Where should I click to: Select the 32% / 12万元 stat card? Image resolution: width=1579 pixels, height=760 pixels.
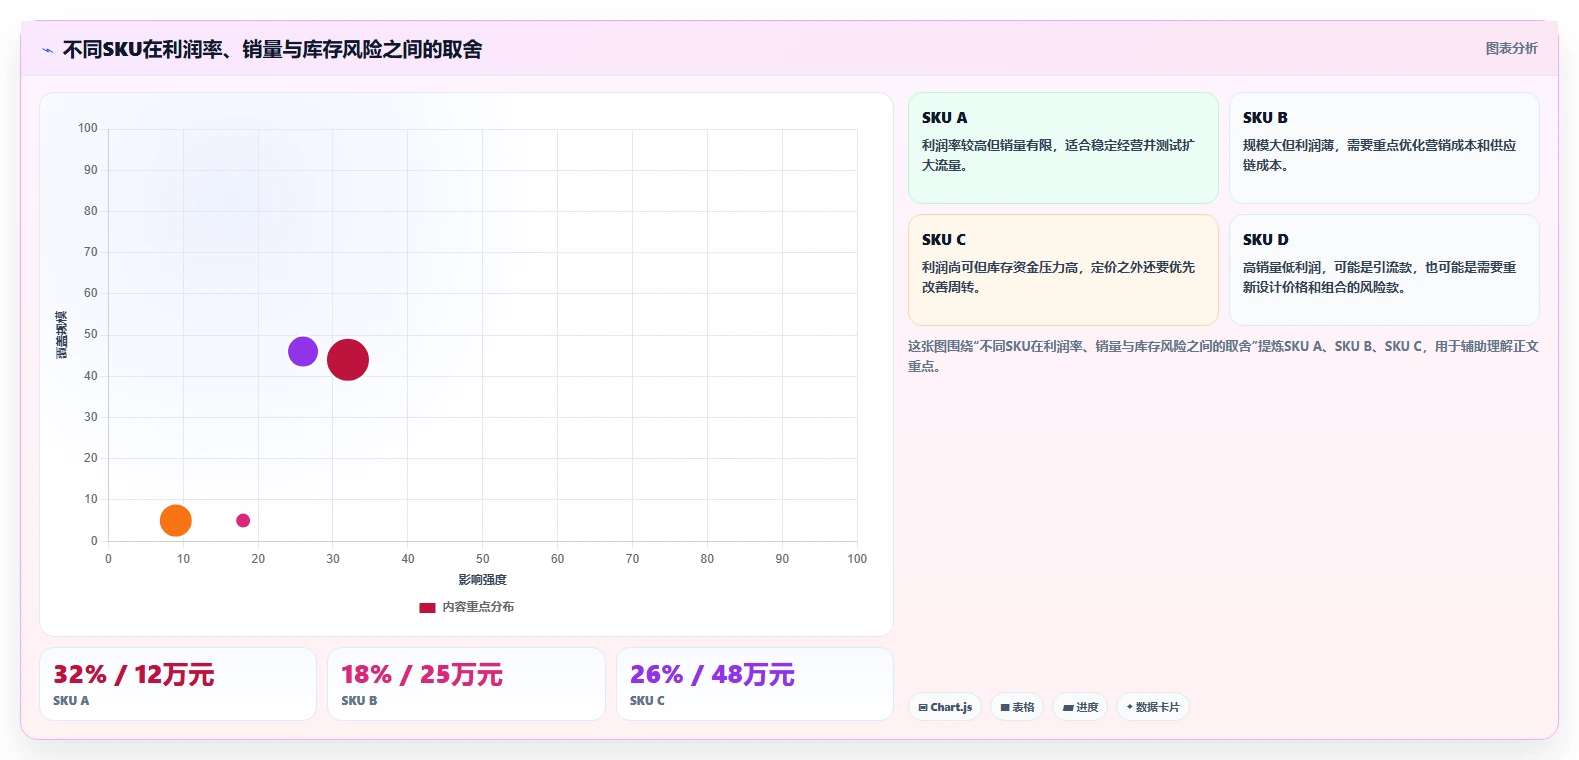(x=178, y=684)
